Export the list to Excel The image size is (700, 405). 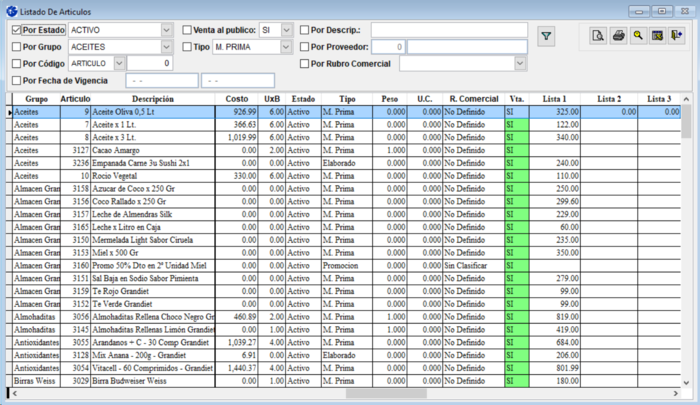click(x=657, y=35)
